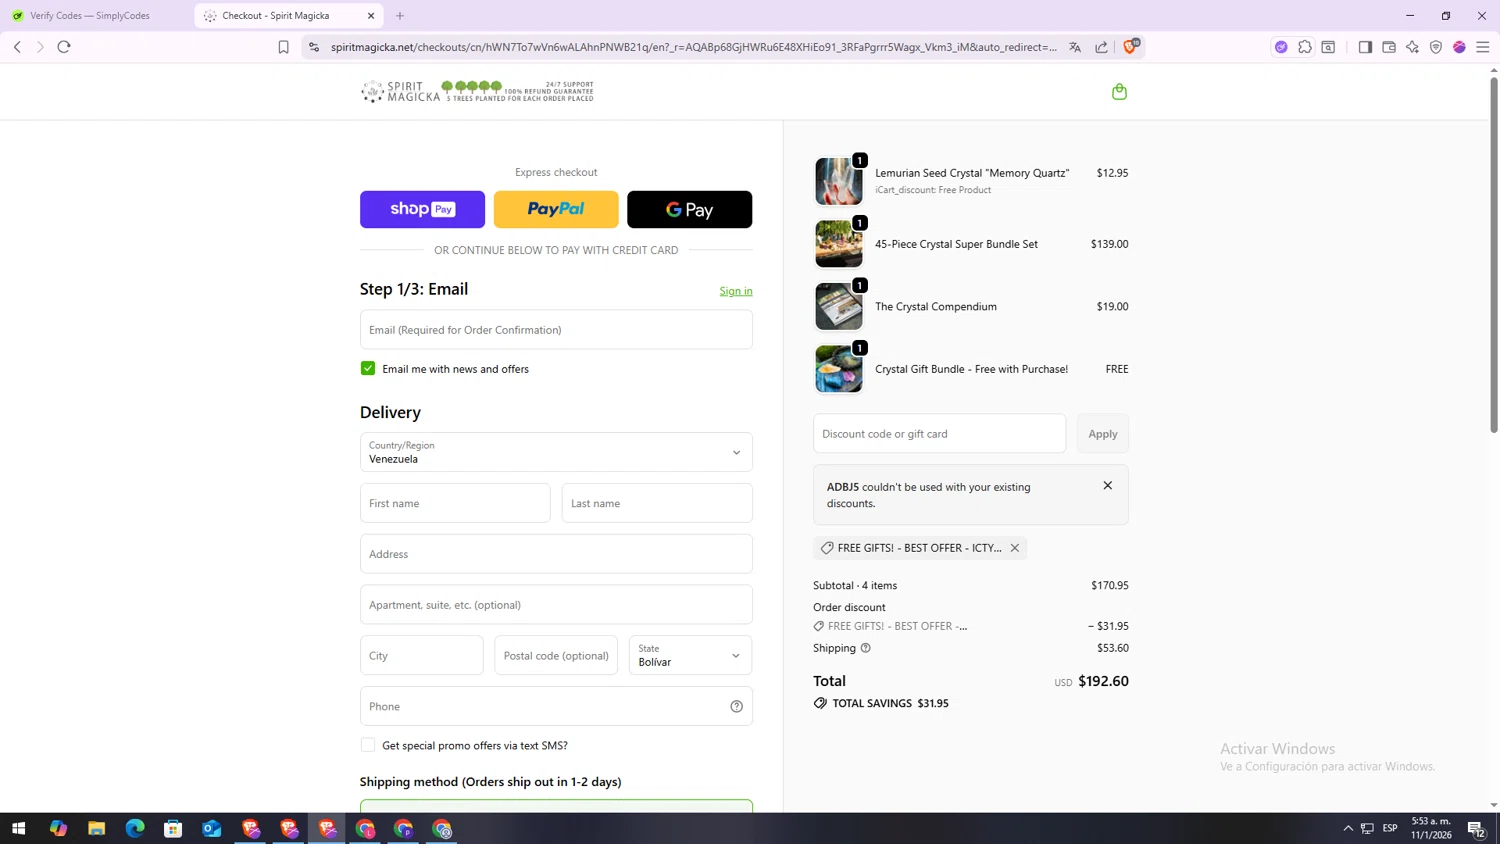Open the page translate icon
Screen dimensions: 1500x844
pos(1075,47)
